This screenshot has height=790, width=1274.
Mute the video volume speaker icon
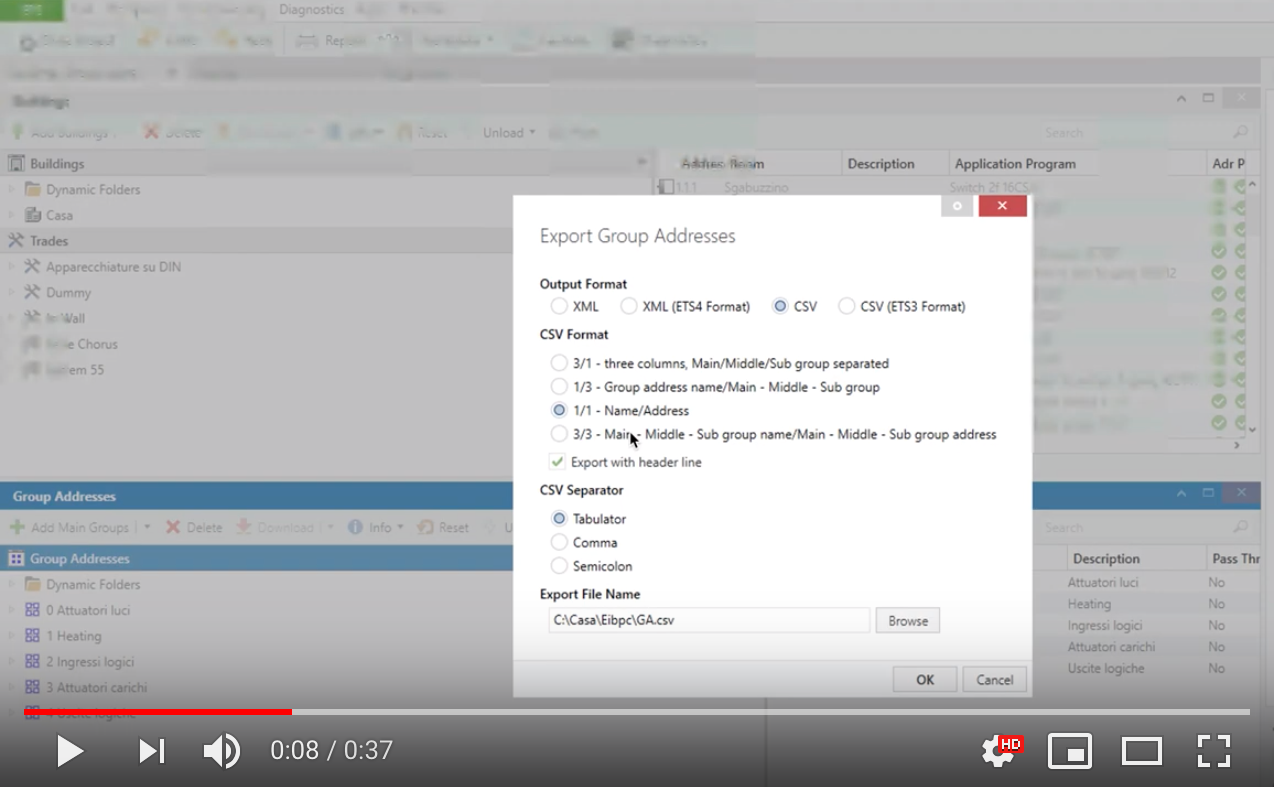pyautogui.click(x=221, y=751)
